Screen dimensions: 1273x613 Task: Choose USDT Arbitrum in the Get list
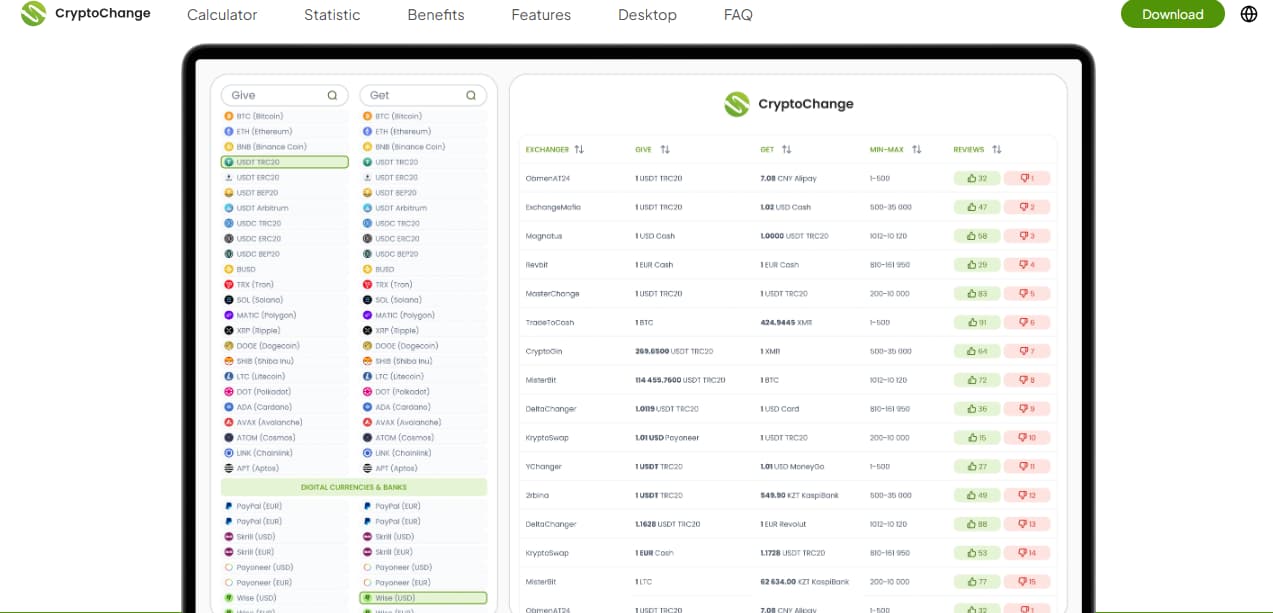tap(423, 208)
